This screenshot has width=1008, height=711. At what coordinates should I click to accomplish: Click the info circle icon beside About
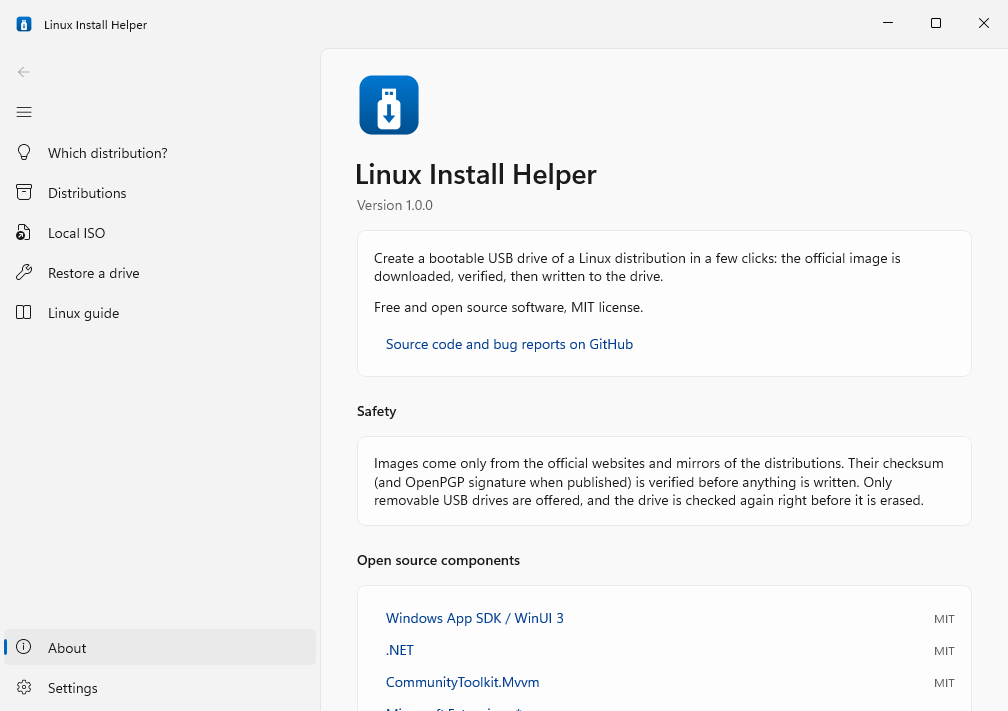24,647
